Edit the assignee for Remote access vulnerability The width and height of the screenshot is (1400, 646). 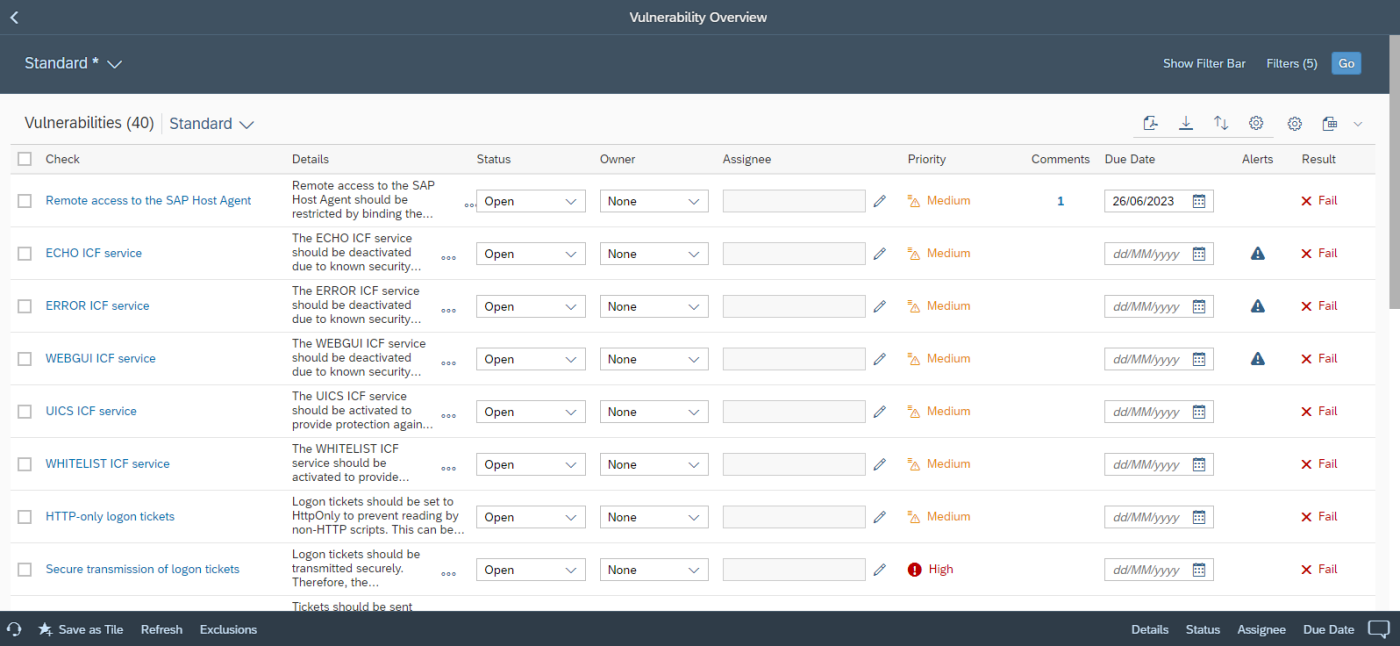point(879,200)
